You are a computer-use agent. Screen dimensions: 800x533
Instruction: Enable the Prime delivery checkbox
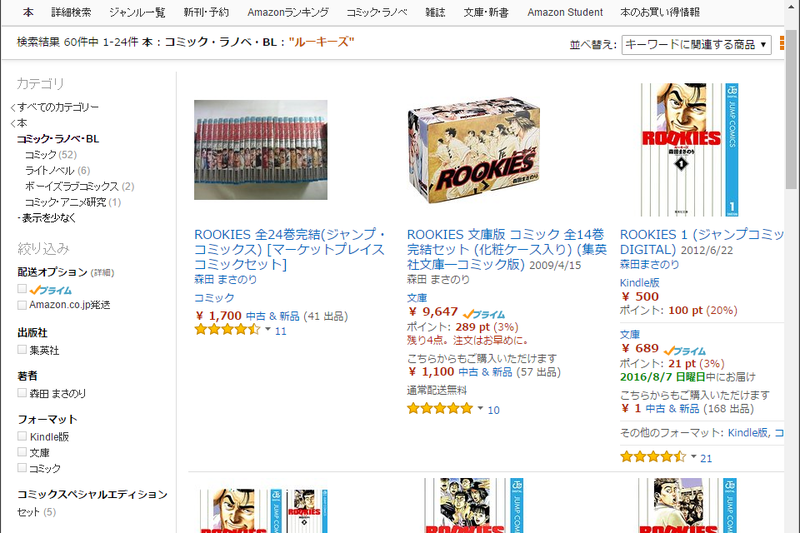[x=22, y=289]
